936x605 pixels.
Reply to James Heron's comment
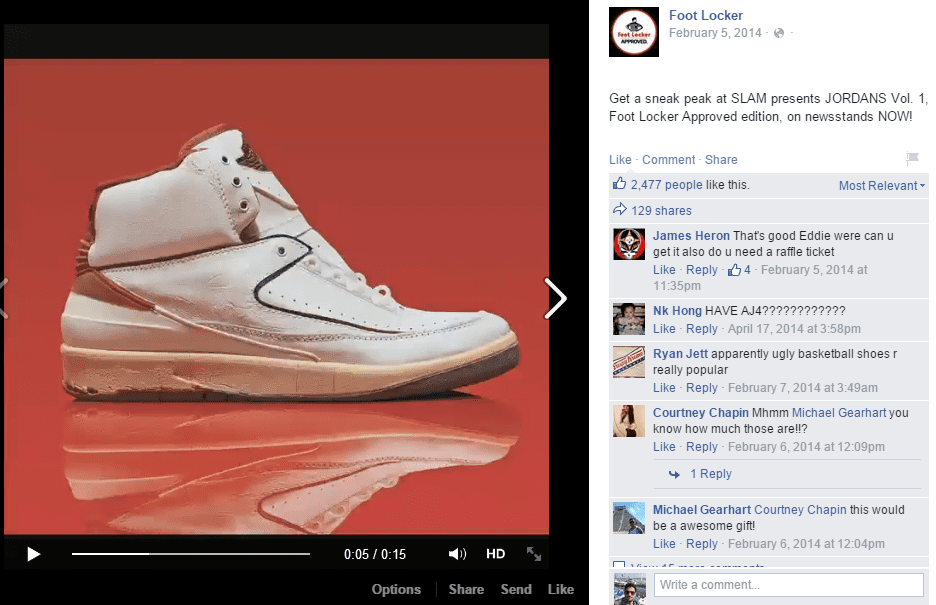pos(702,270)
